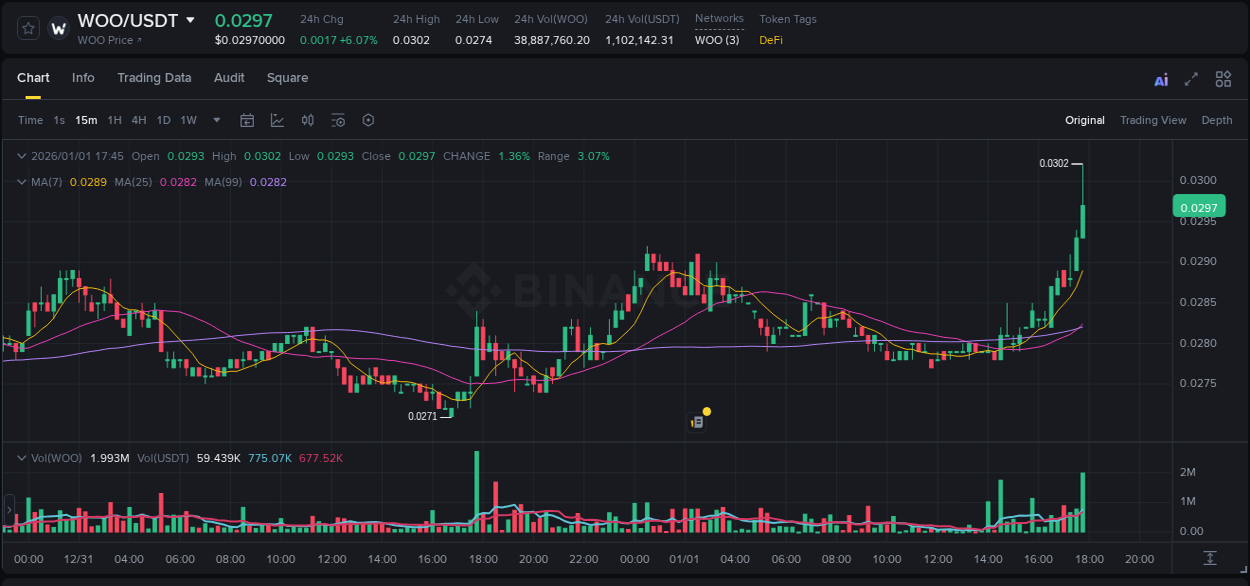Open the date range calendar picker
Screen dimensions: 1250x586
point(247,119)
